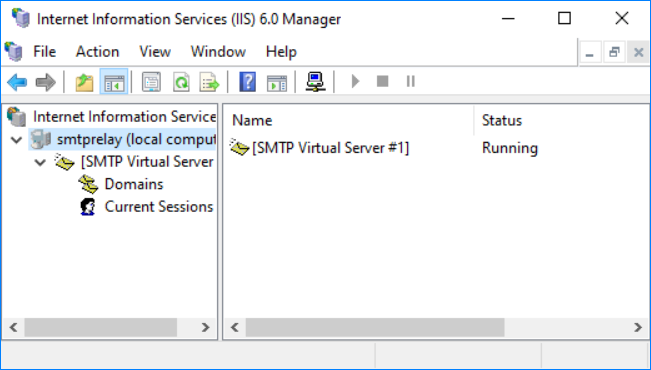Click the MMC icon left of File menu
The height and width of the screenshot is (370, 651).
(x=14, y=51)
